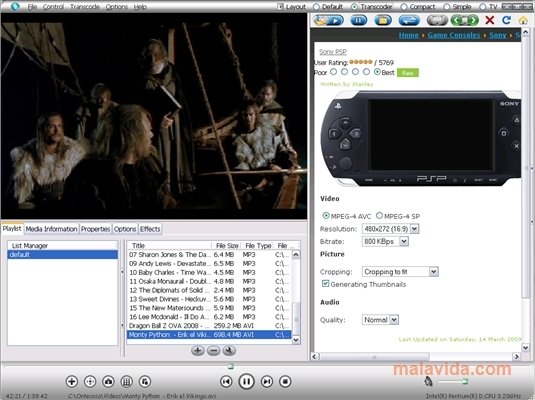Switch to the Options tab below the video

click(x=125, y=229)
